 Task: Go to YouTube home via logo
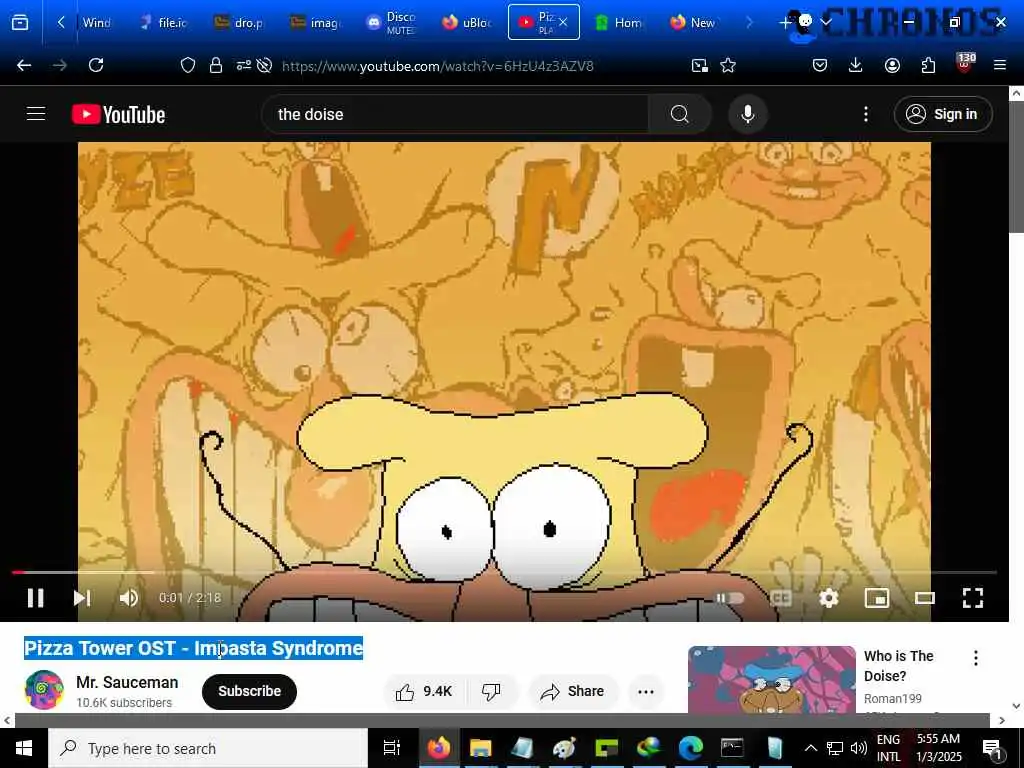tap(118, 114)
